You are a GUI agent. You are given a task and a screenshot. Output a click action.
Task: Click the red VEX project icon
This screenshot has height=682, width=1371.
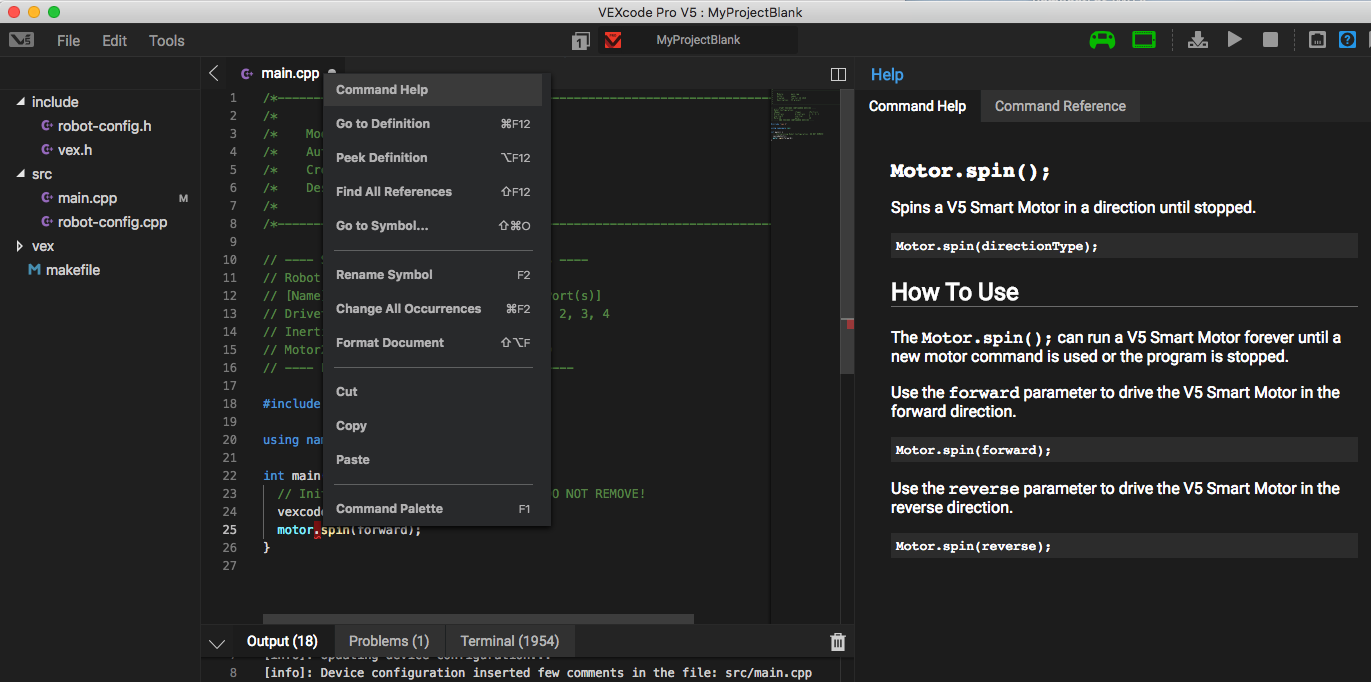pos(613,40)
